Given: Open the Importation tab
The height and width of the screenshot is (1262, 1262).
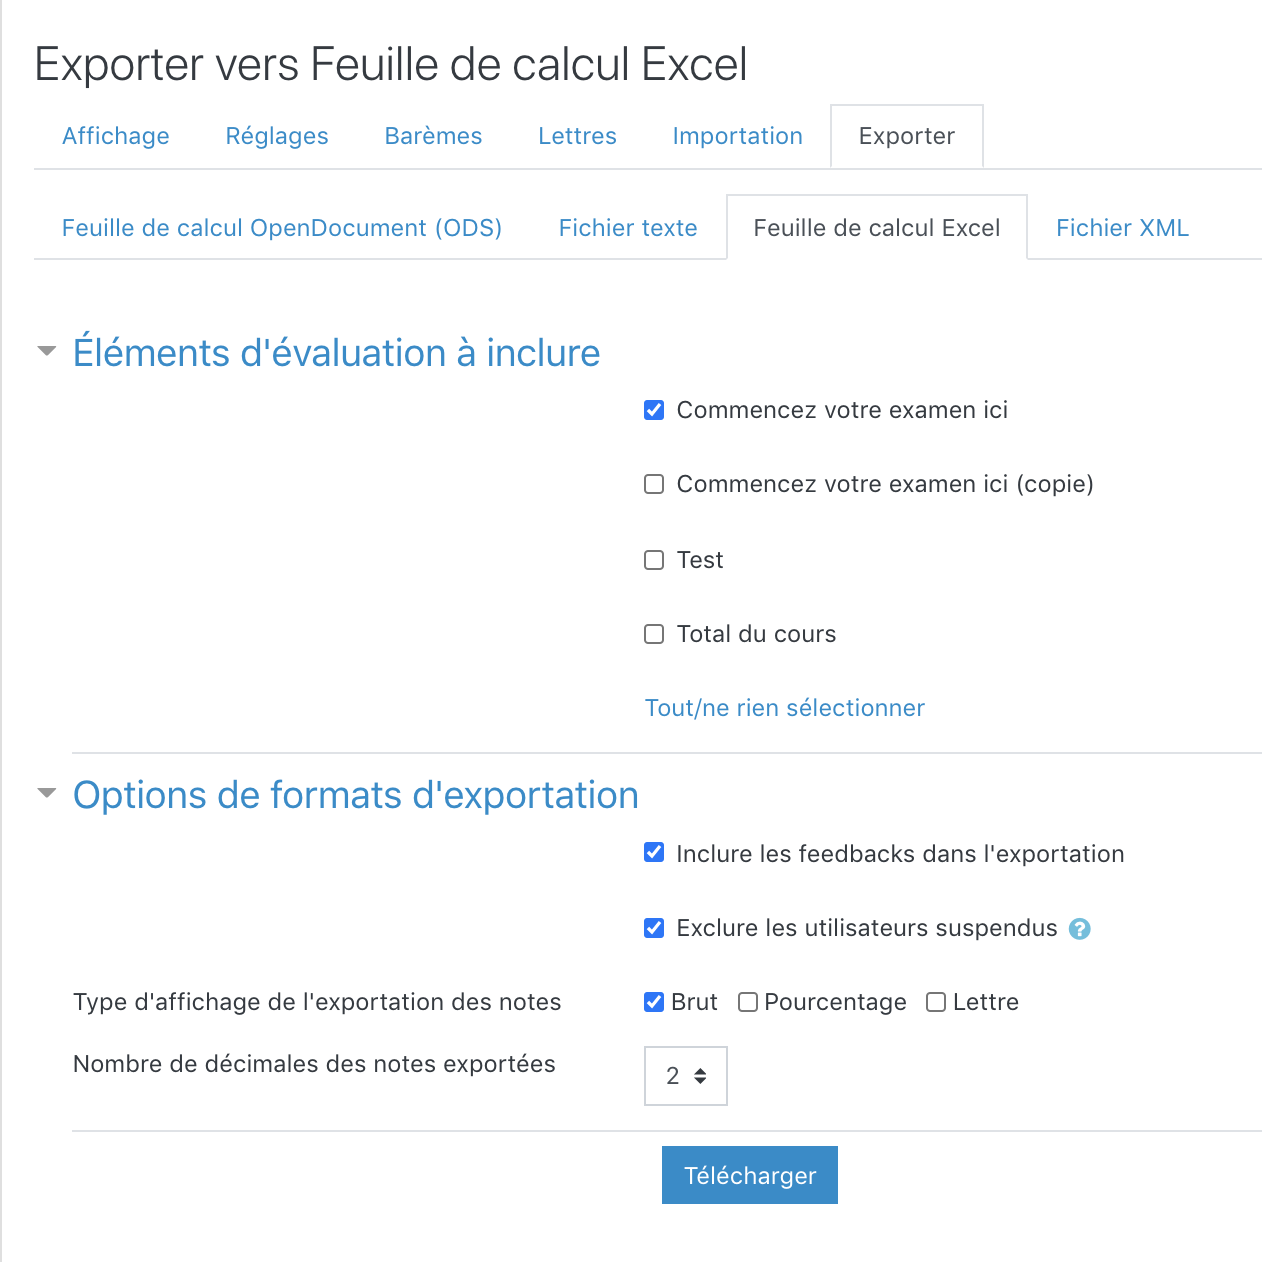Looking at the screenshot, I should 737,136.
